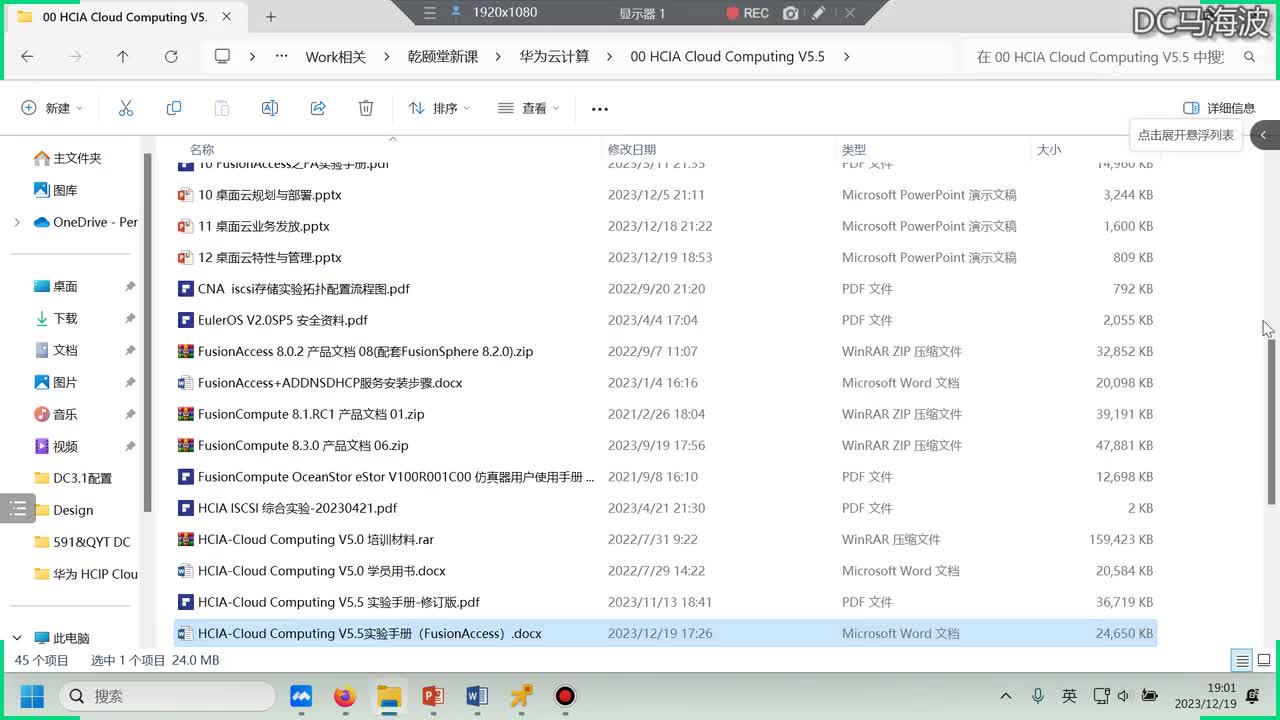The width and height of the screenshot is (1280, 720).
Task: Click the Windows Start button
Action: [x=32, y=696]
